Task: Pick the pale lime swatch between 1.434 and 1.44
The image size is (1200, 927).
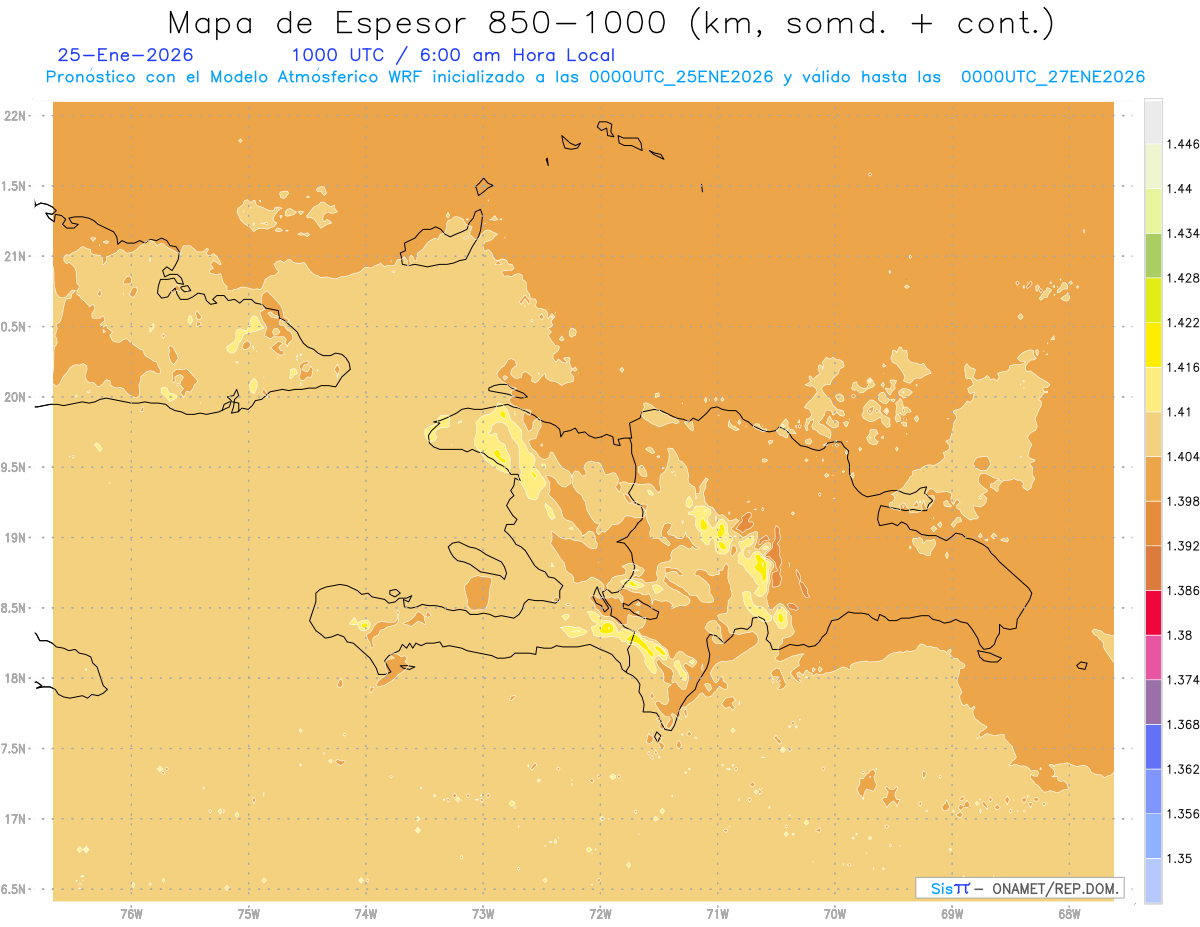Action: point(1153,210)
